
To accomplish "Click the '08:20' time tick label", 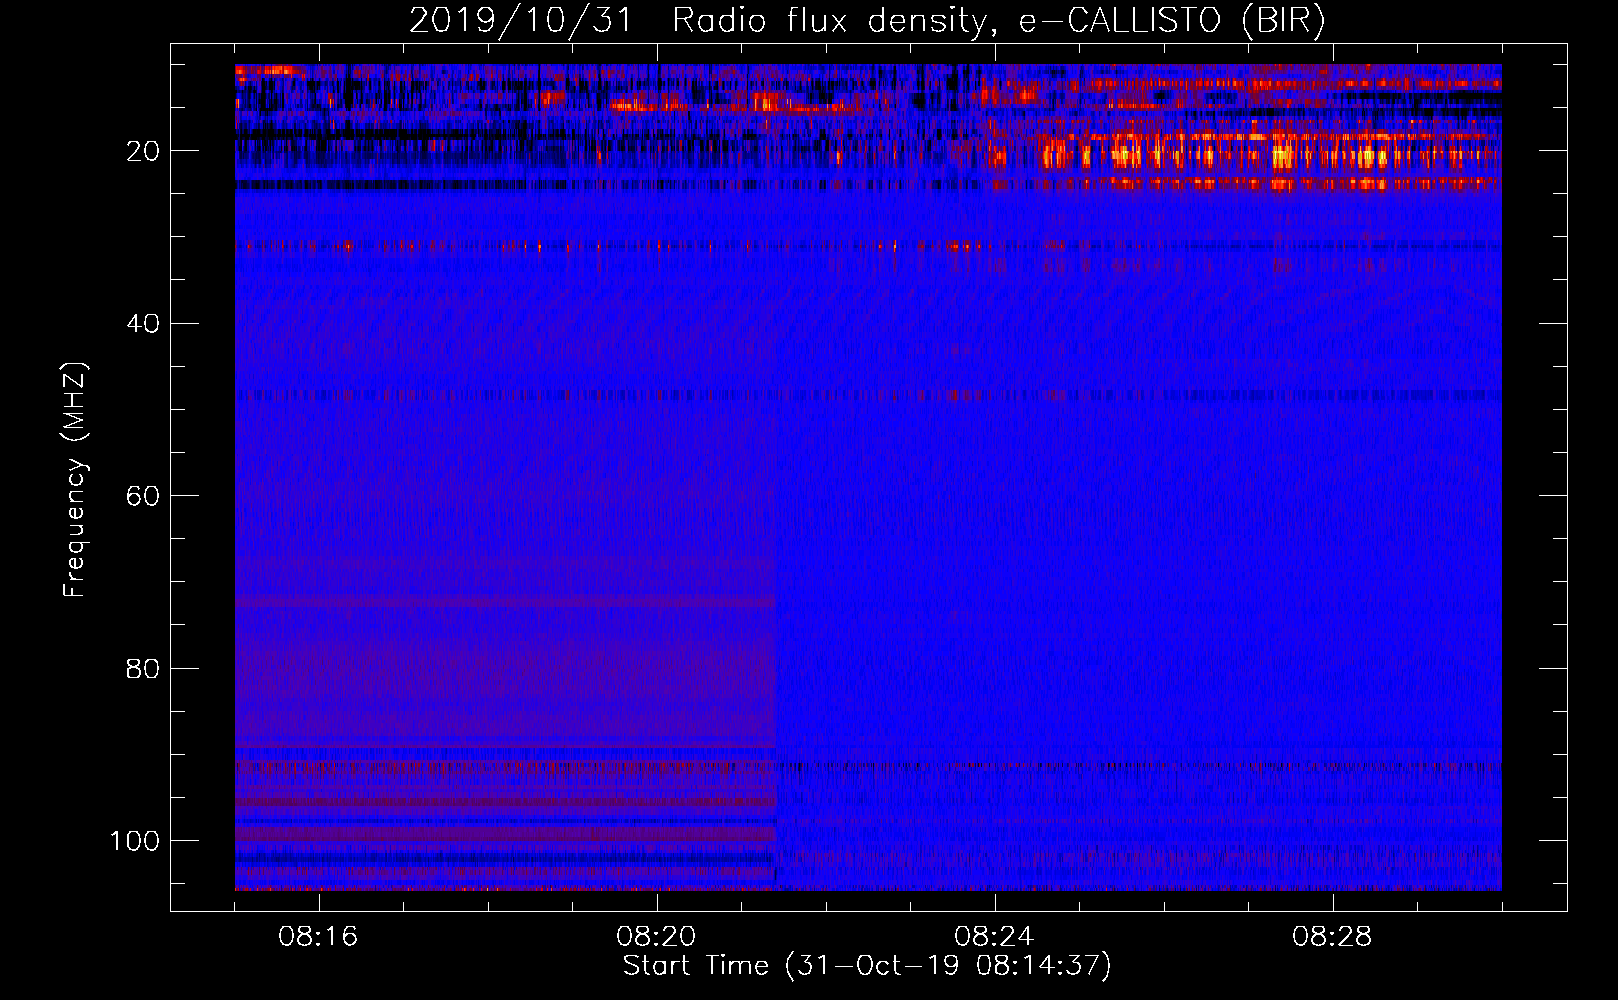I will [656, 937].
